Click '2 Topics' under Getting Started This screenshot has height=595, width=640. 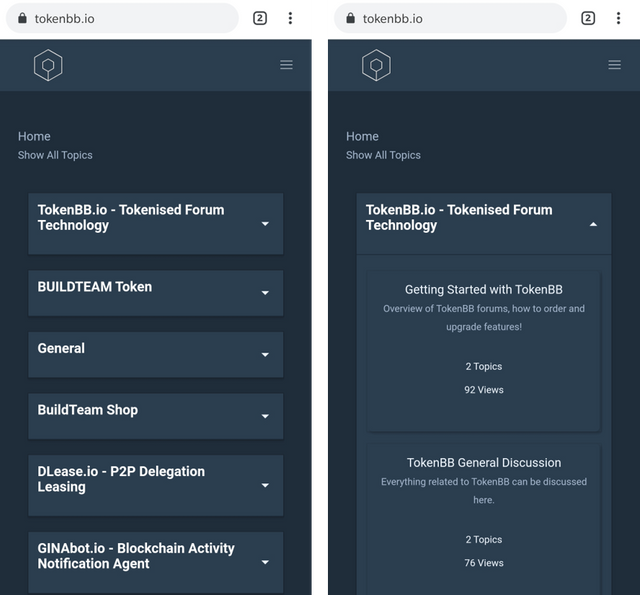click(484, 366)
